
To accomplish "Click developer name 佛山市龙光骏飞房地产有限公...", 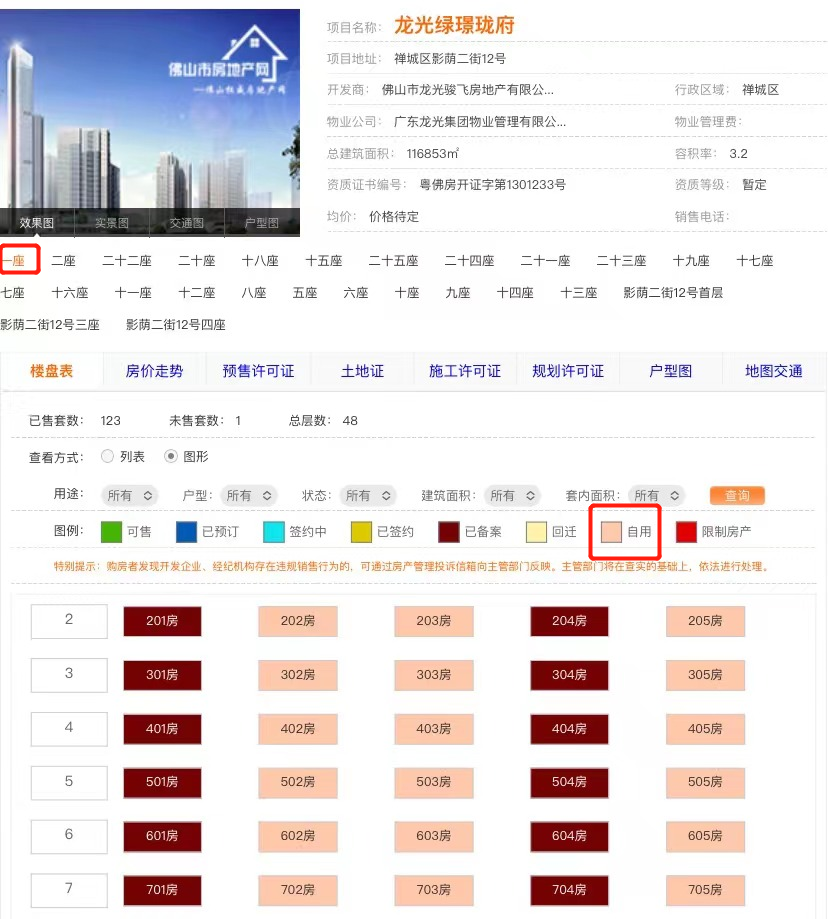I will click(468, 90).
